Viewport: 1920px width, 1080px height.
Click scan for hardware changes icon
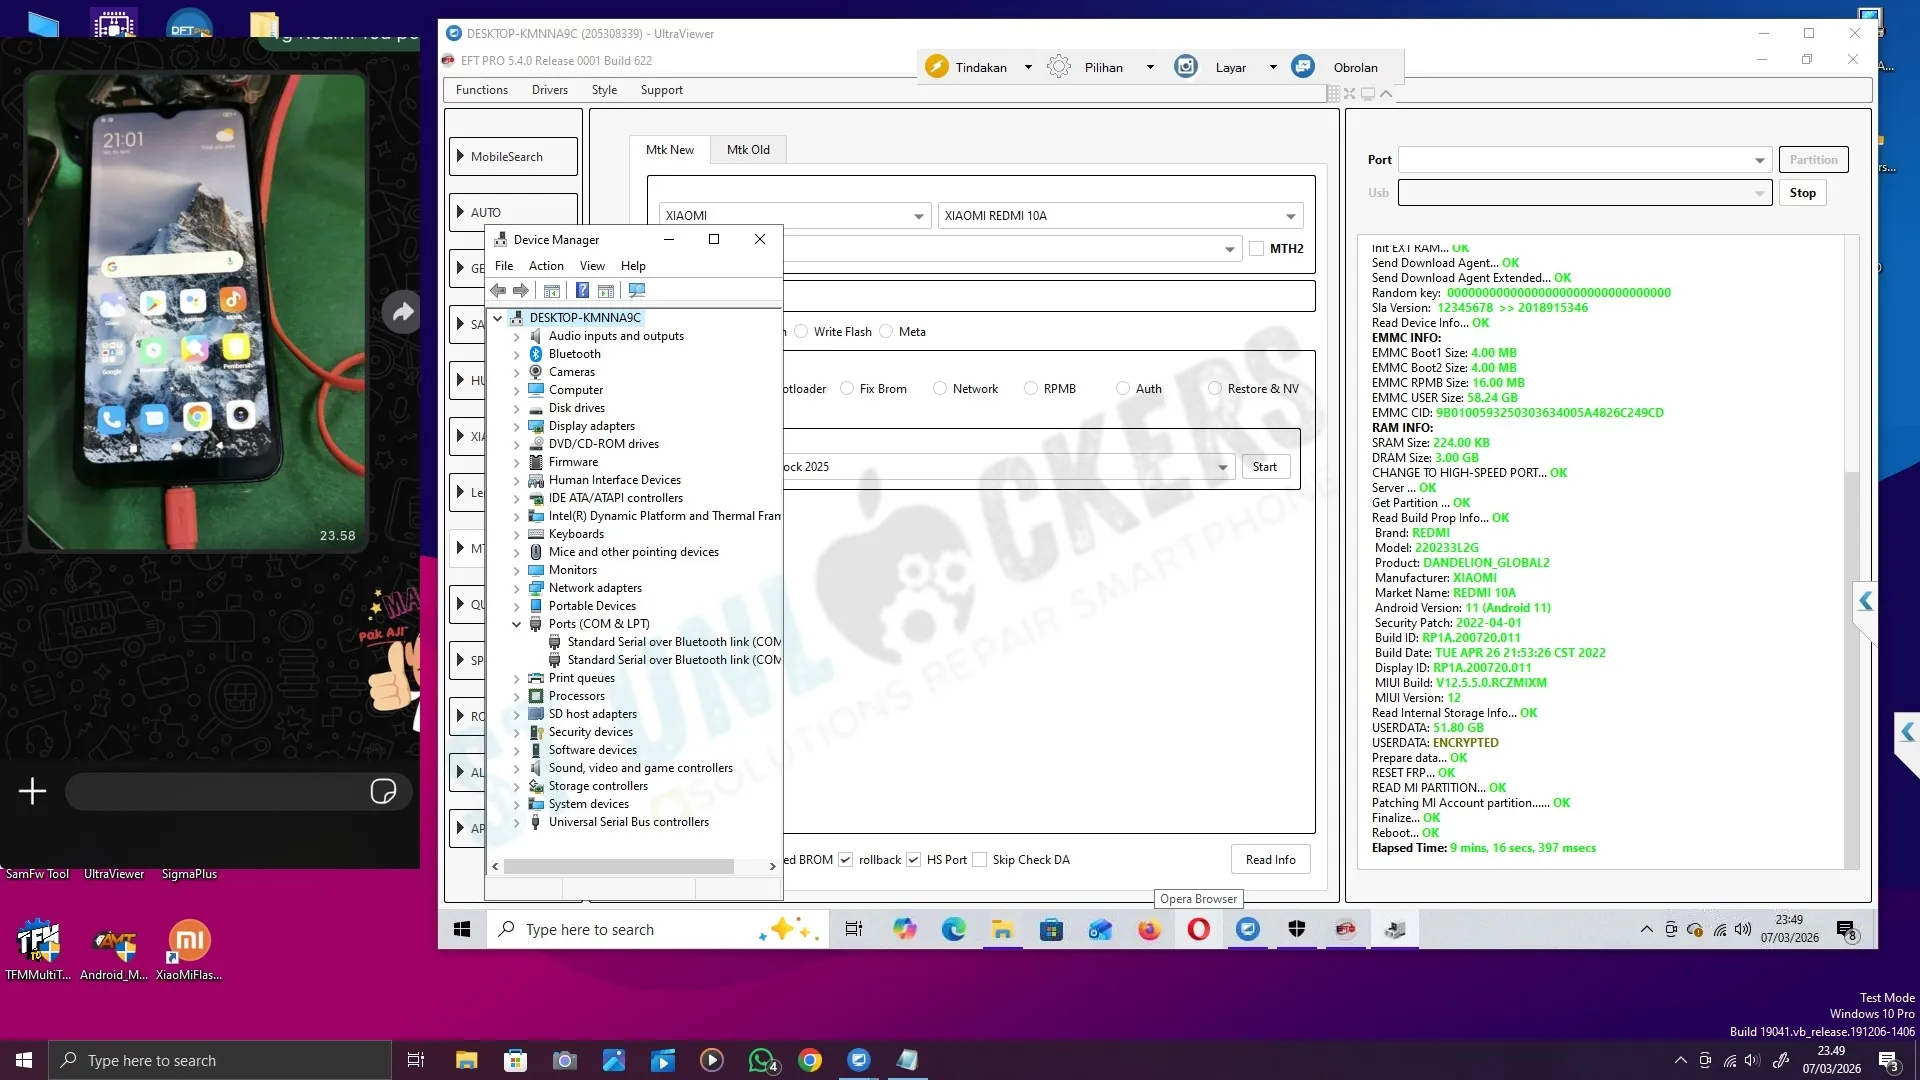click(637, 291)
